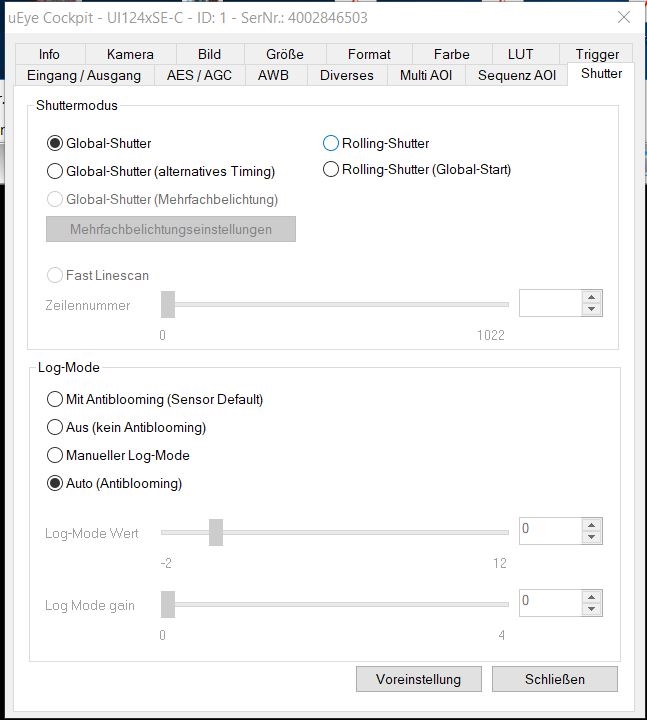Select the Global-Shutter radio button

[56, 144]
